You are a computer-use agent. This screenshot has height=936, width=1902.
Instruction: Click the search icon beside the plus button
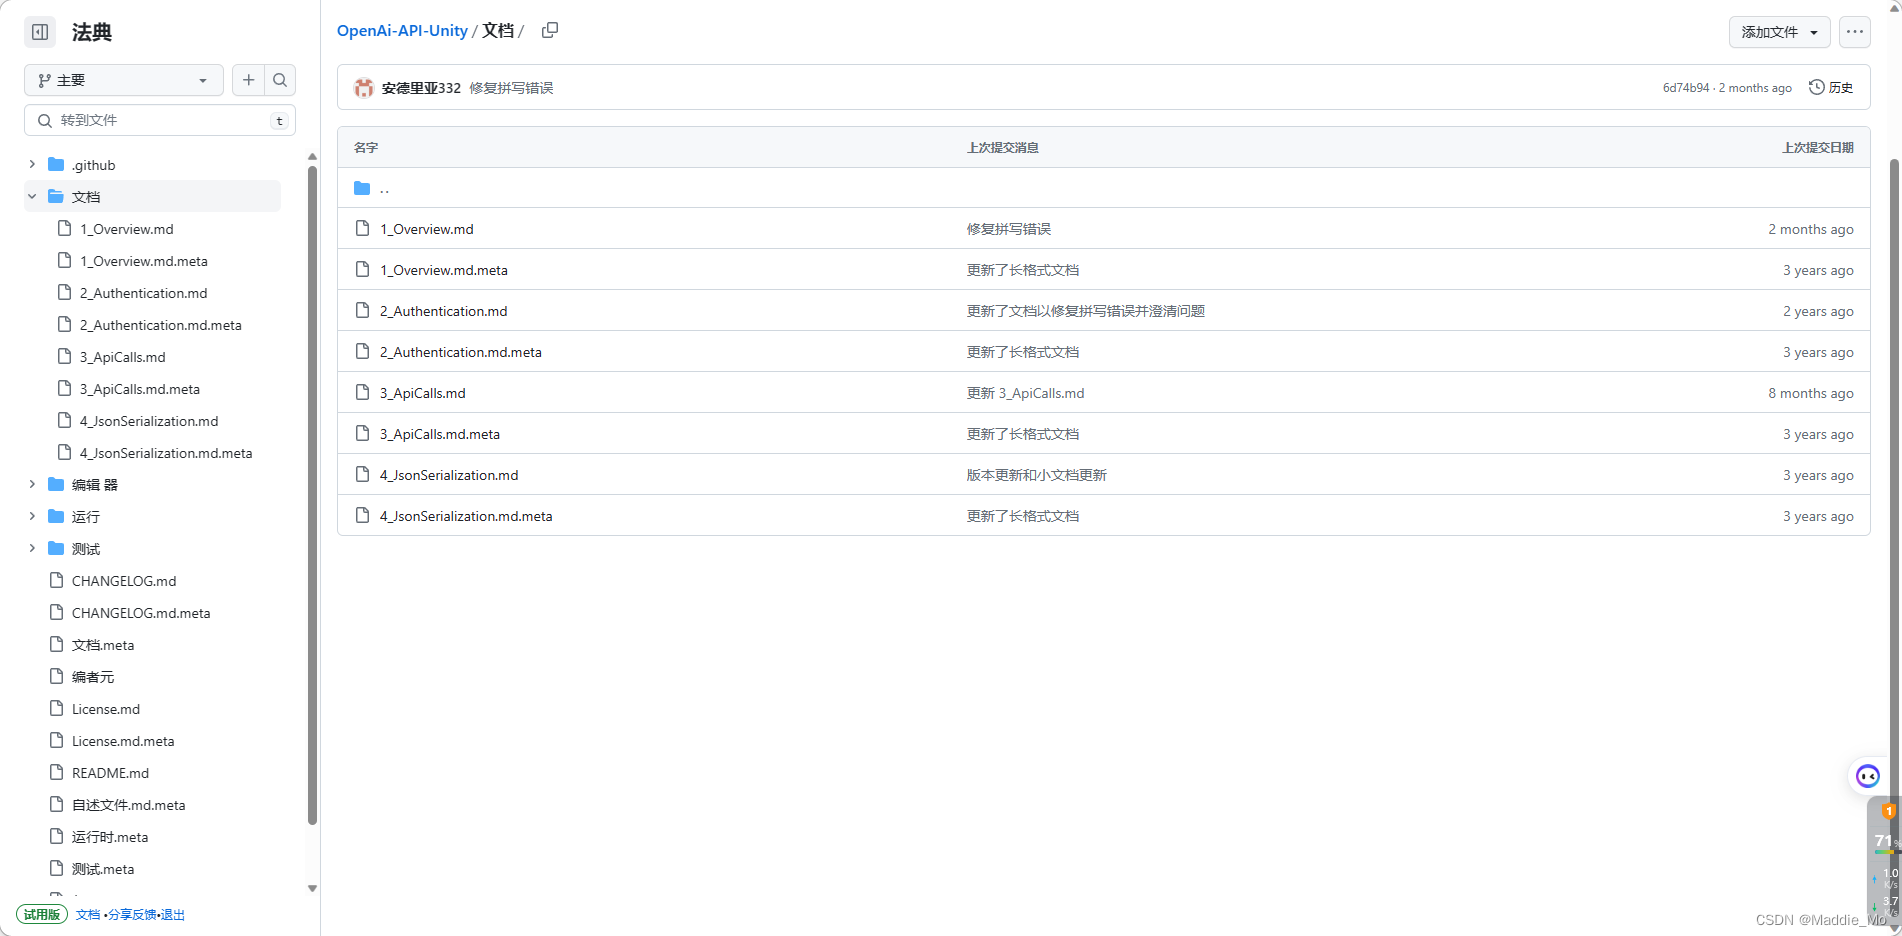click(x=280, y=80)
